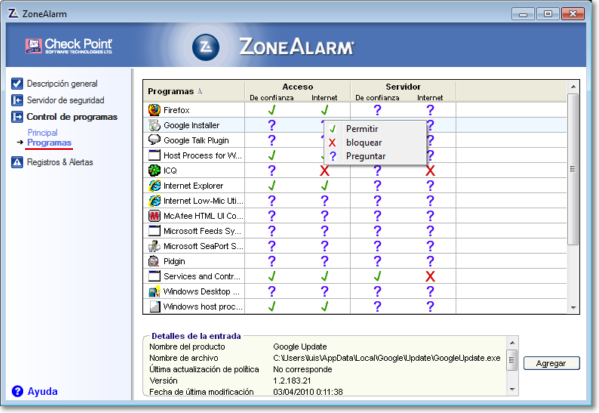
Task: Toggle Firefox trusted access checkmark
Action: 272,110
